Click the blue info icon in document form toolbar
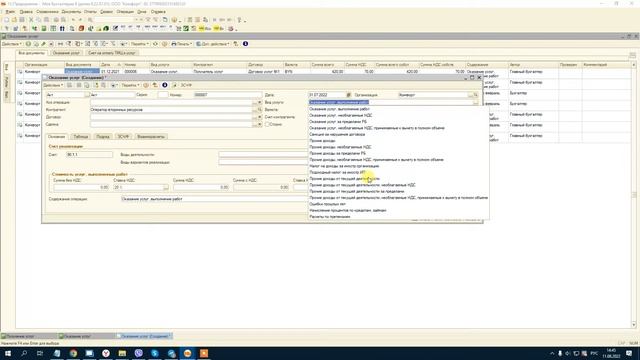This screenshot has width=640, height=360. pyautogui.click(x=164, y=85)
